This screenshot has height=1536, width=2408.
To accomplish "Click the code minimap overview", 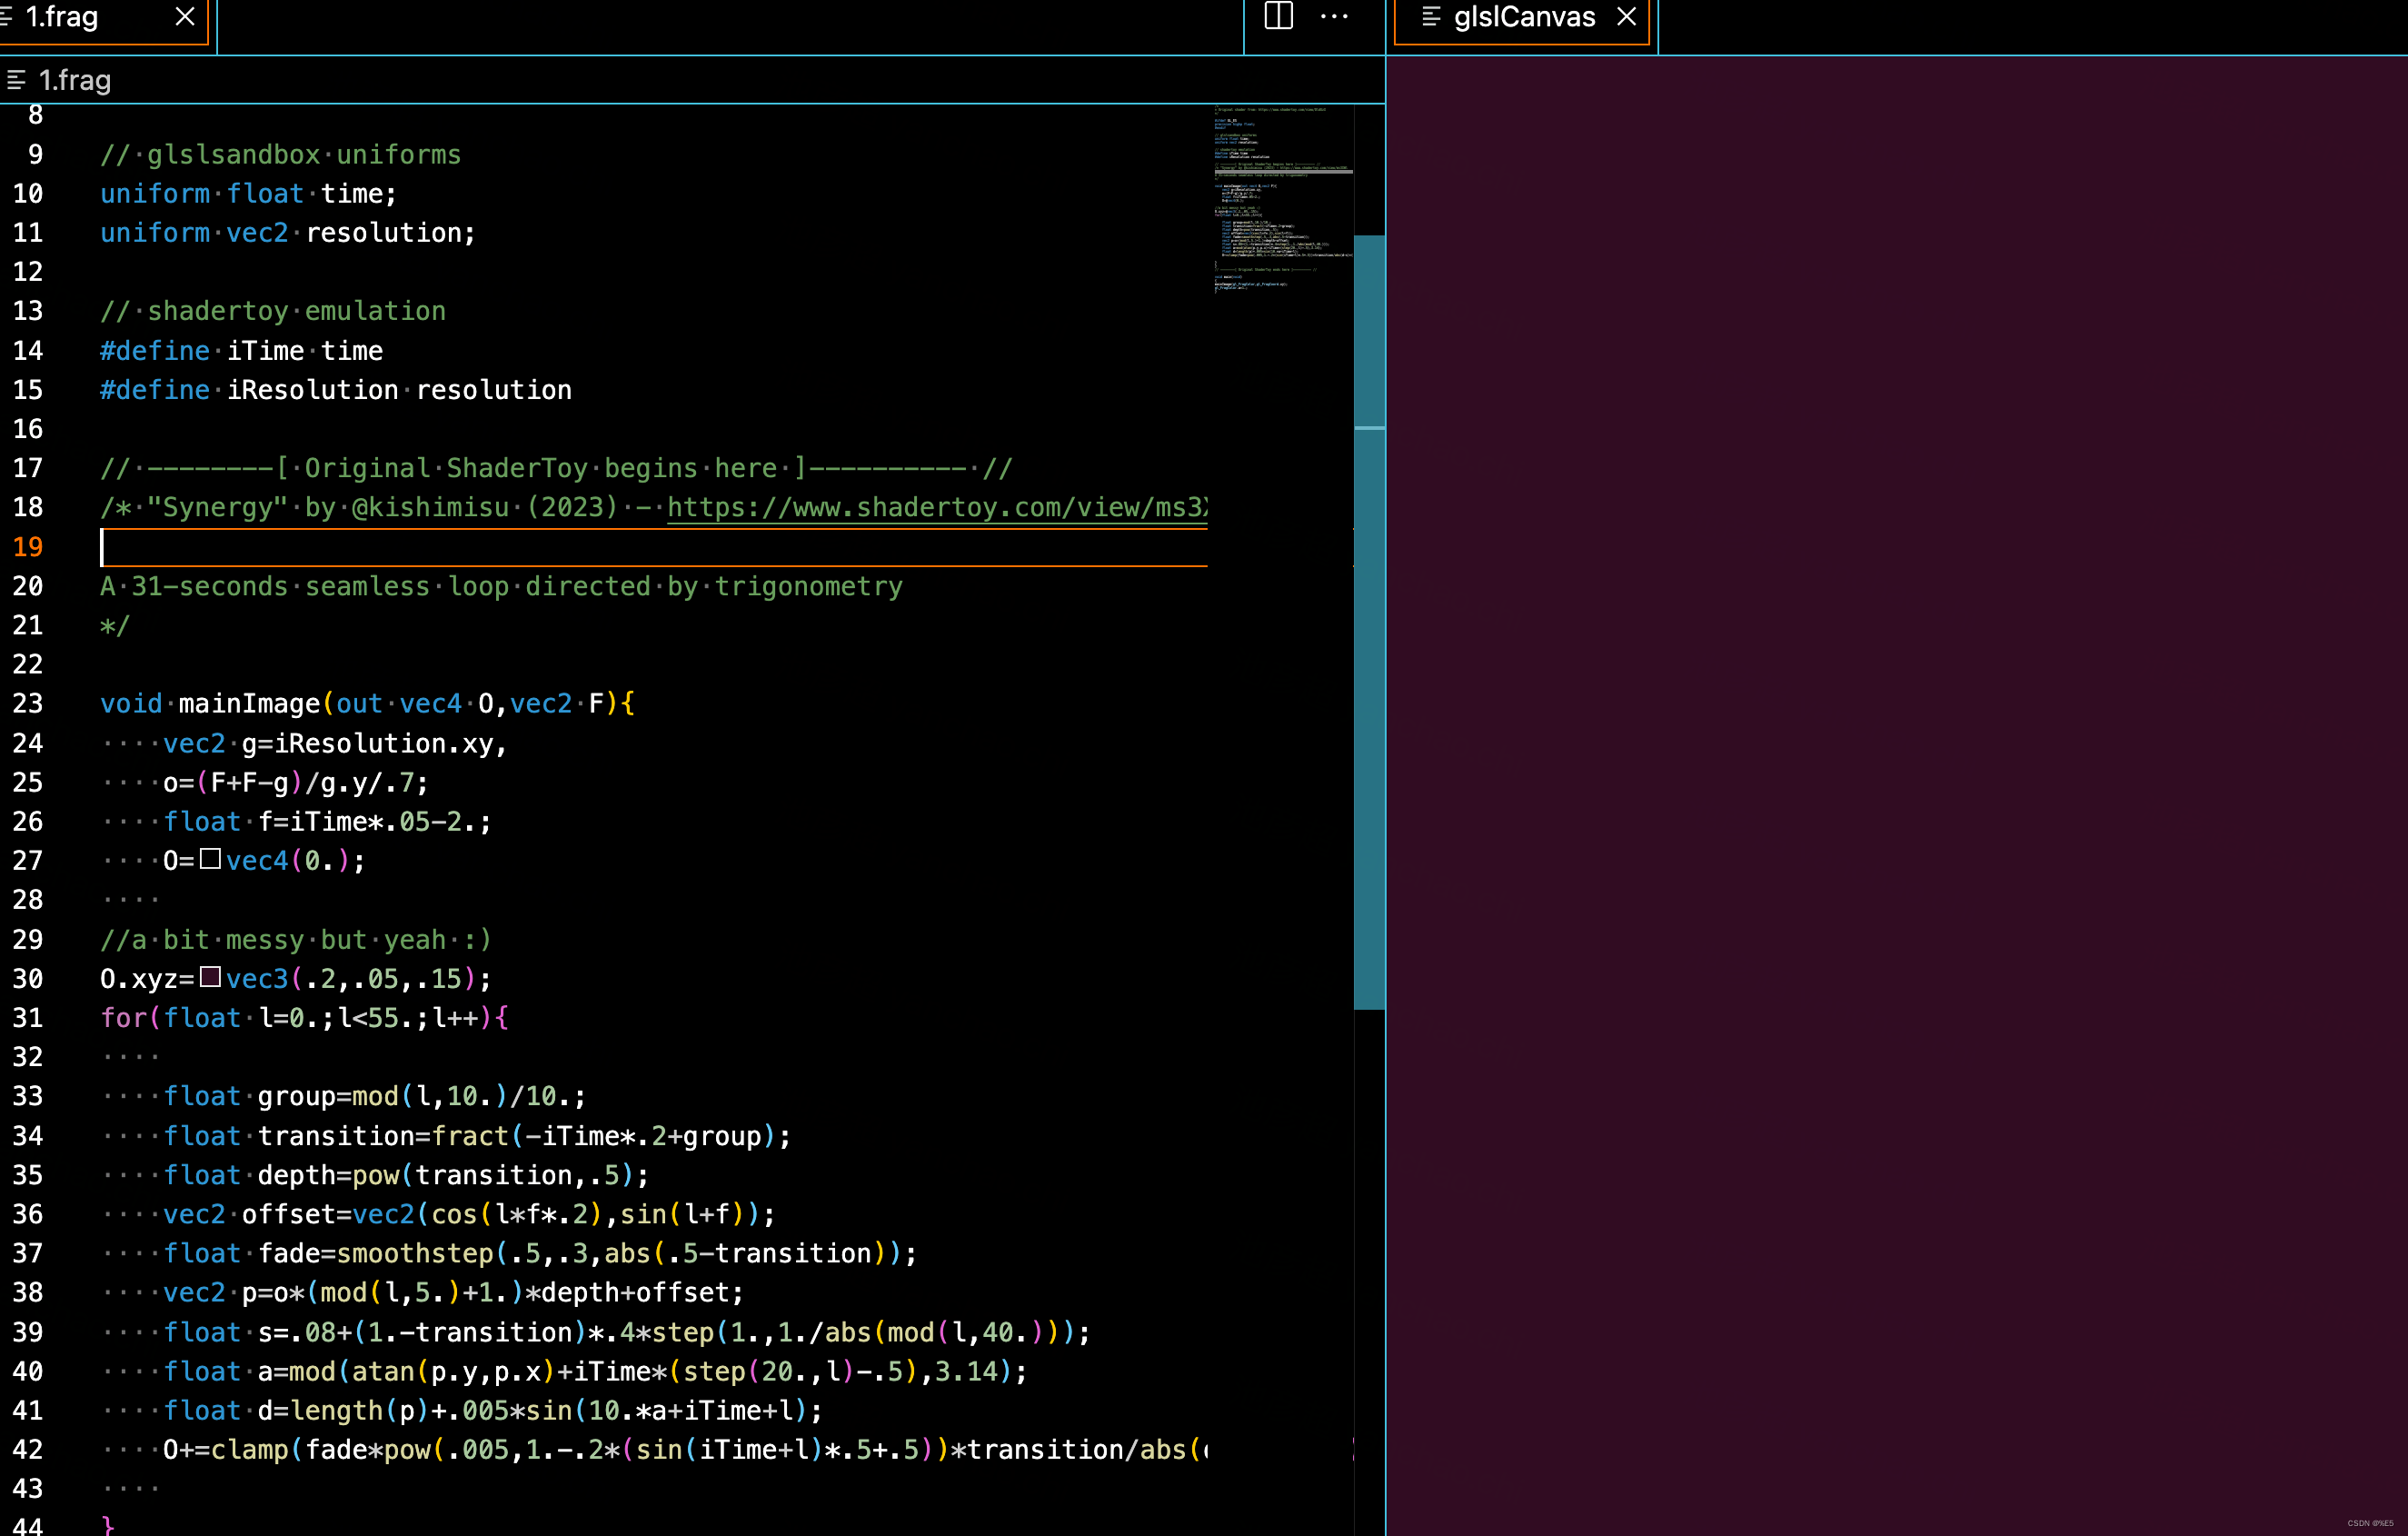I will [x=1283, y=200].
